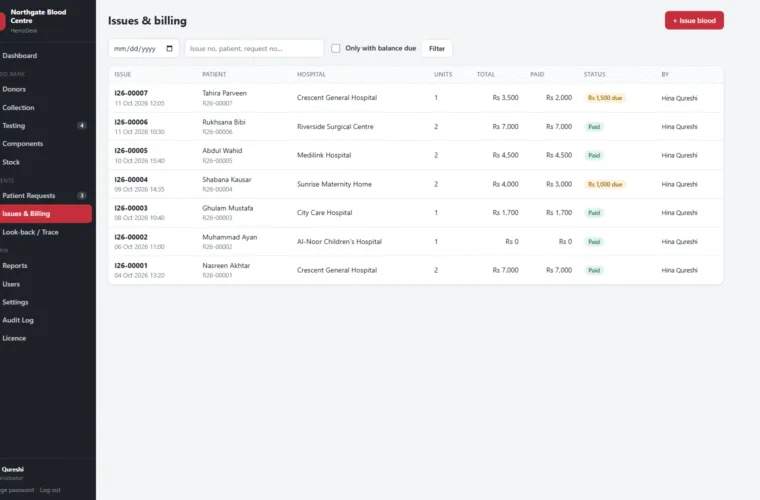Click patient name Nasreen Akhtar
This screenshot has height=500, width=760.
tap(226, 266)
